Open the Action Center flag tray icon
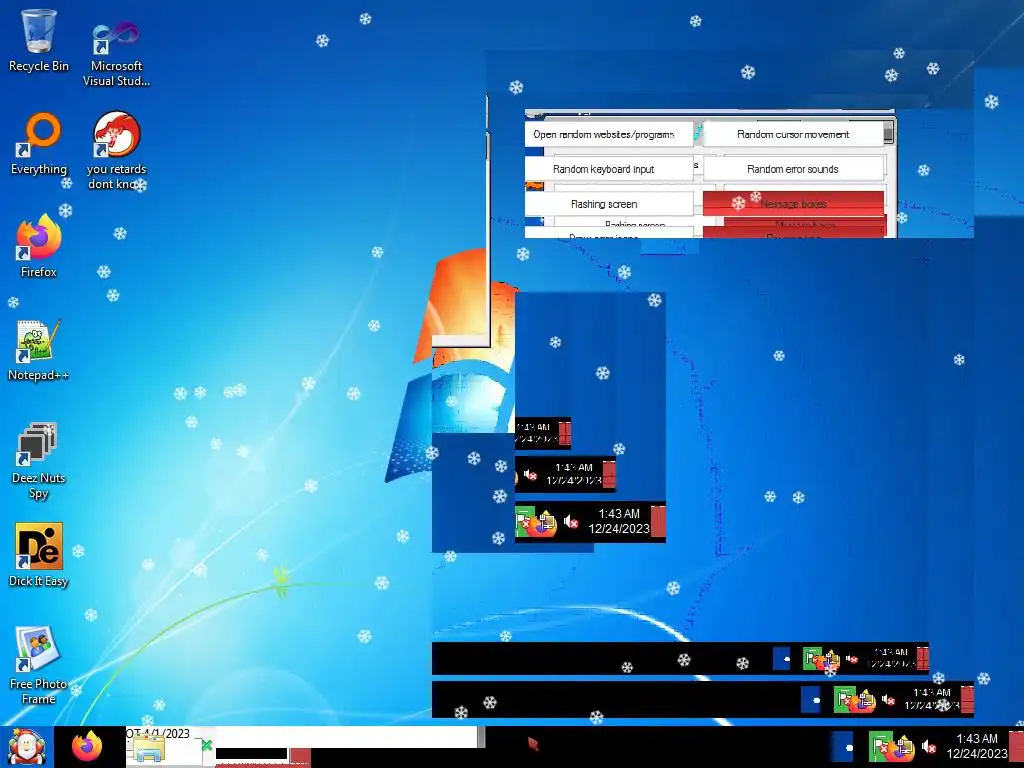Image resolution: width=1024 pixels, height=768 pixels. [880, 747]
